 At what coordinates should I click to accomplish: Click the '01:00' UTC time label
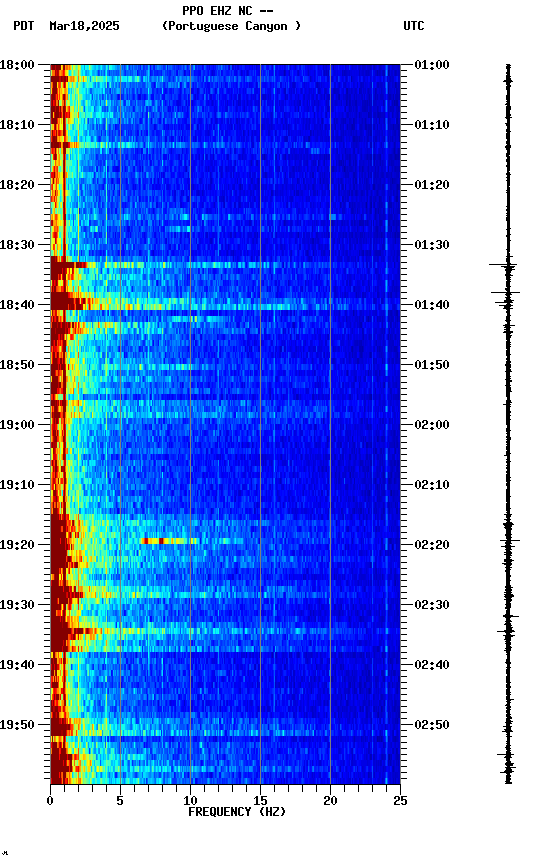pyautogui.click(x=432, y=65)
